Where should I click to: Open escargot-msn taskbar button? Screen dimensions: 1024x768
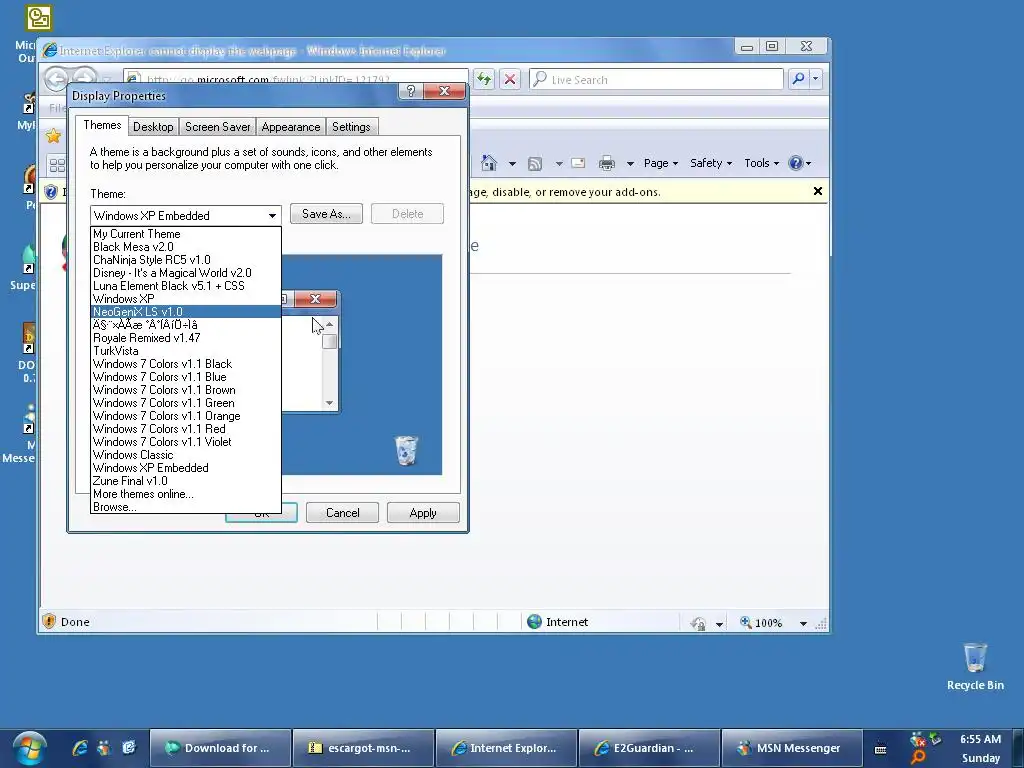(x=363, y=748)
